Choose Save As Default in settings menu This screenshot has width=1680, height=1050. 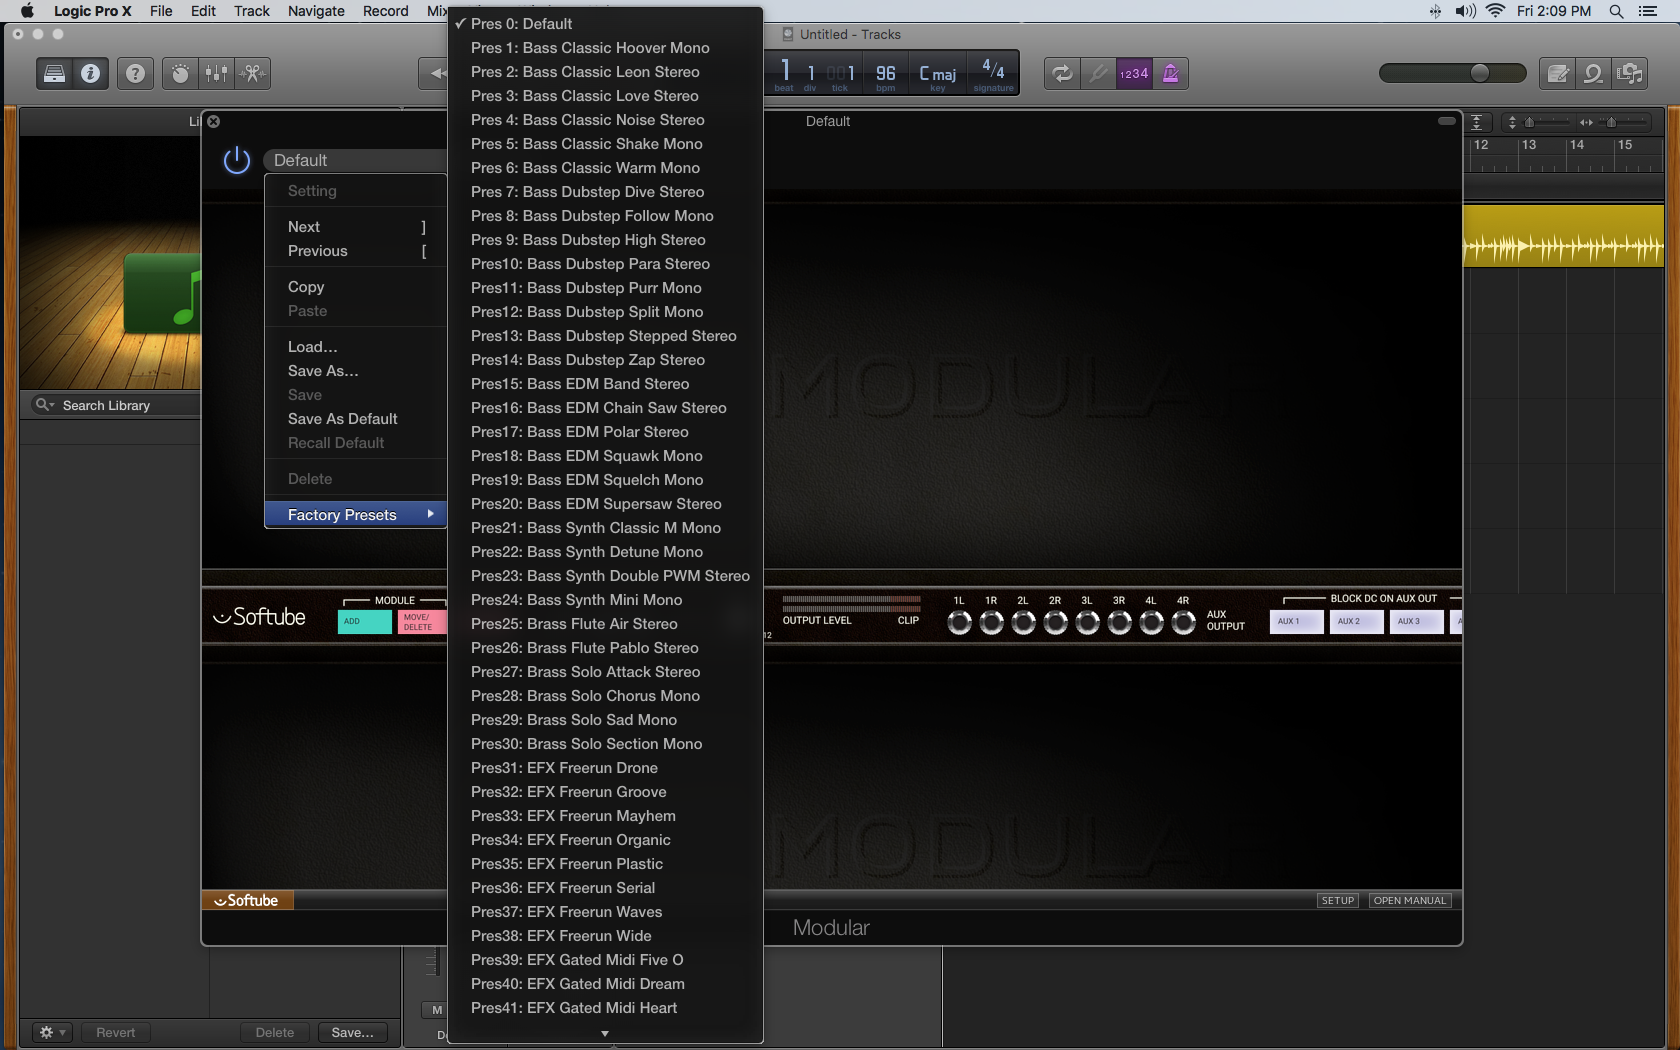342,419
